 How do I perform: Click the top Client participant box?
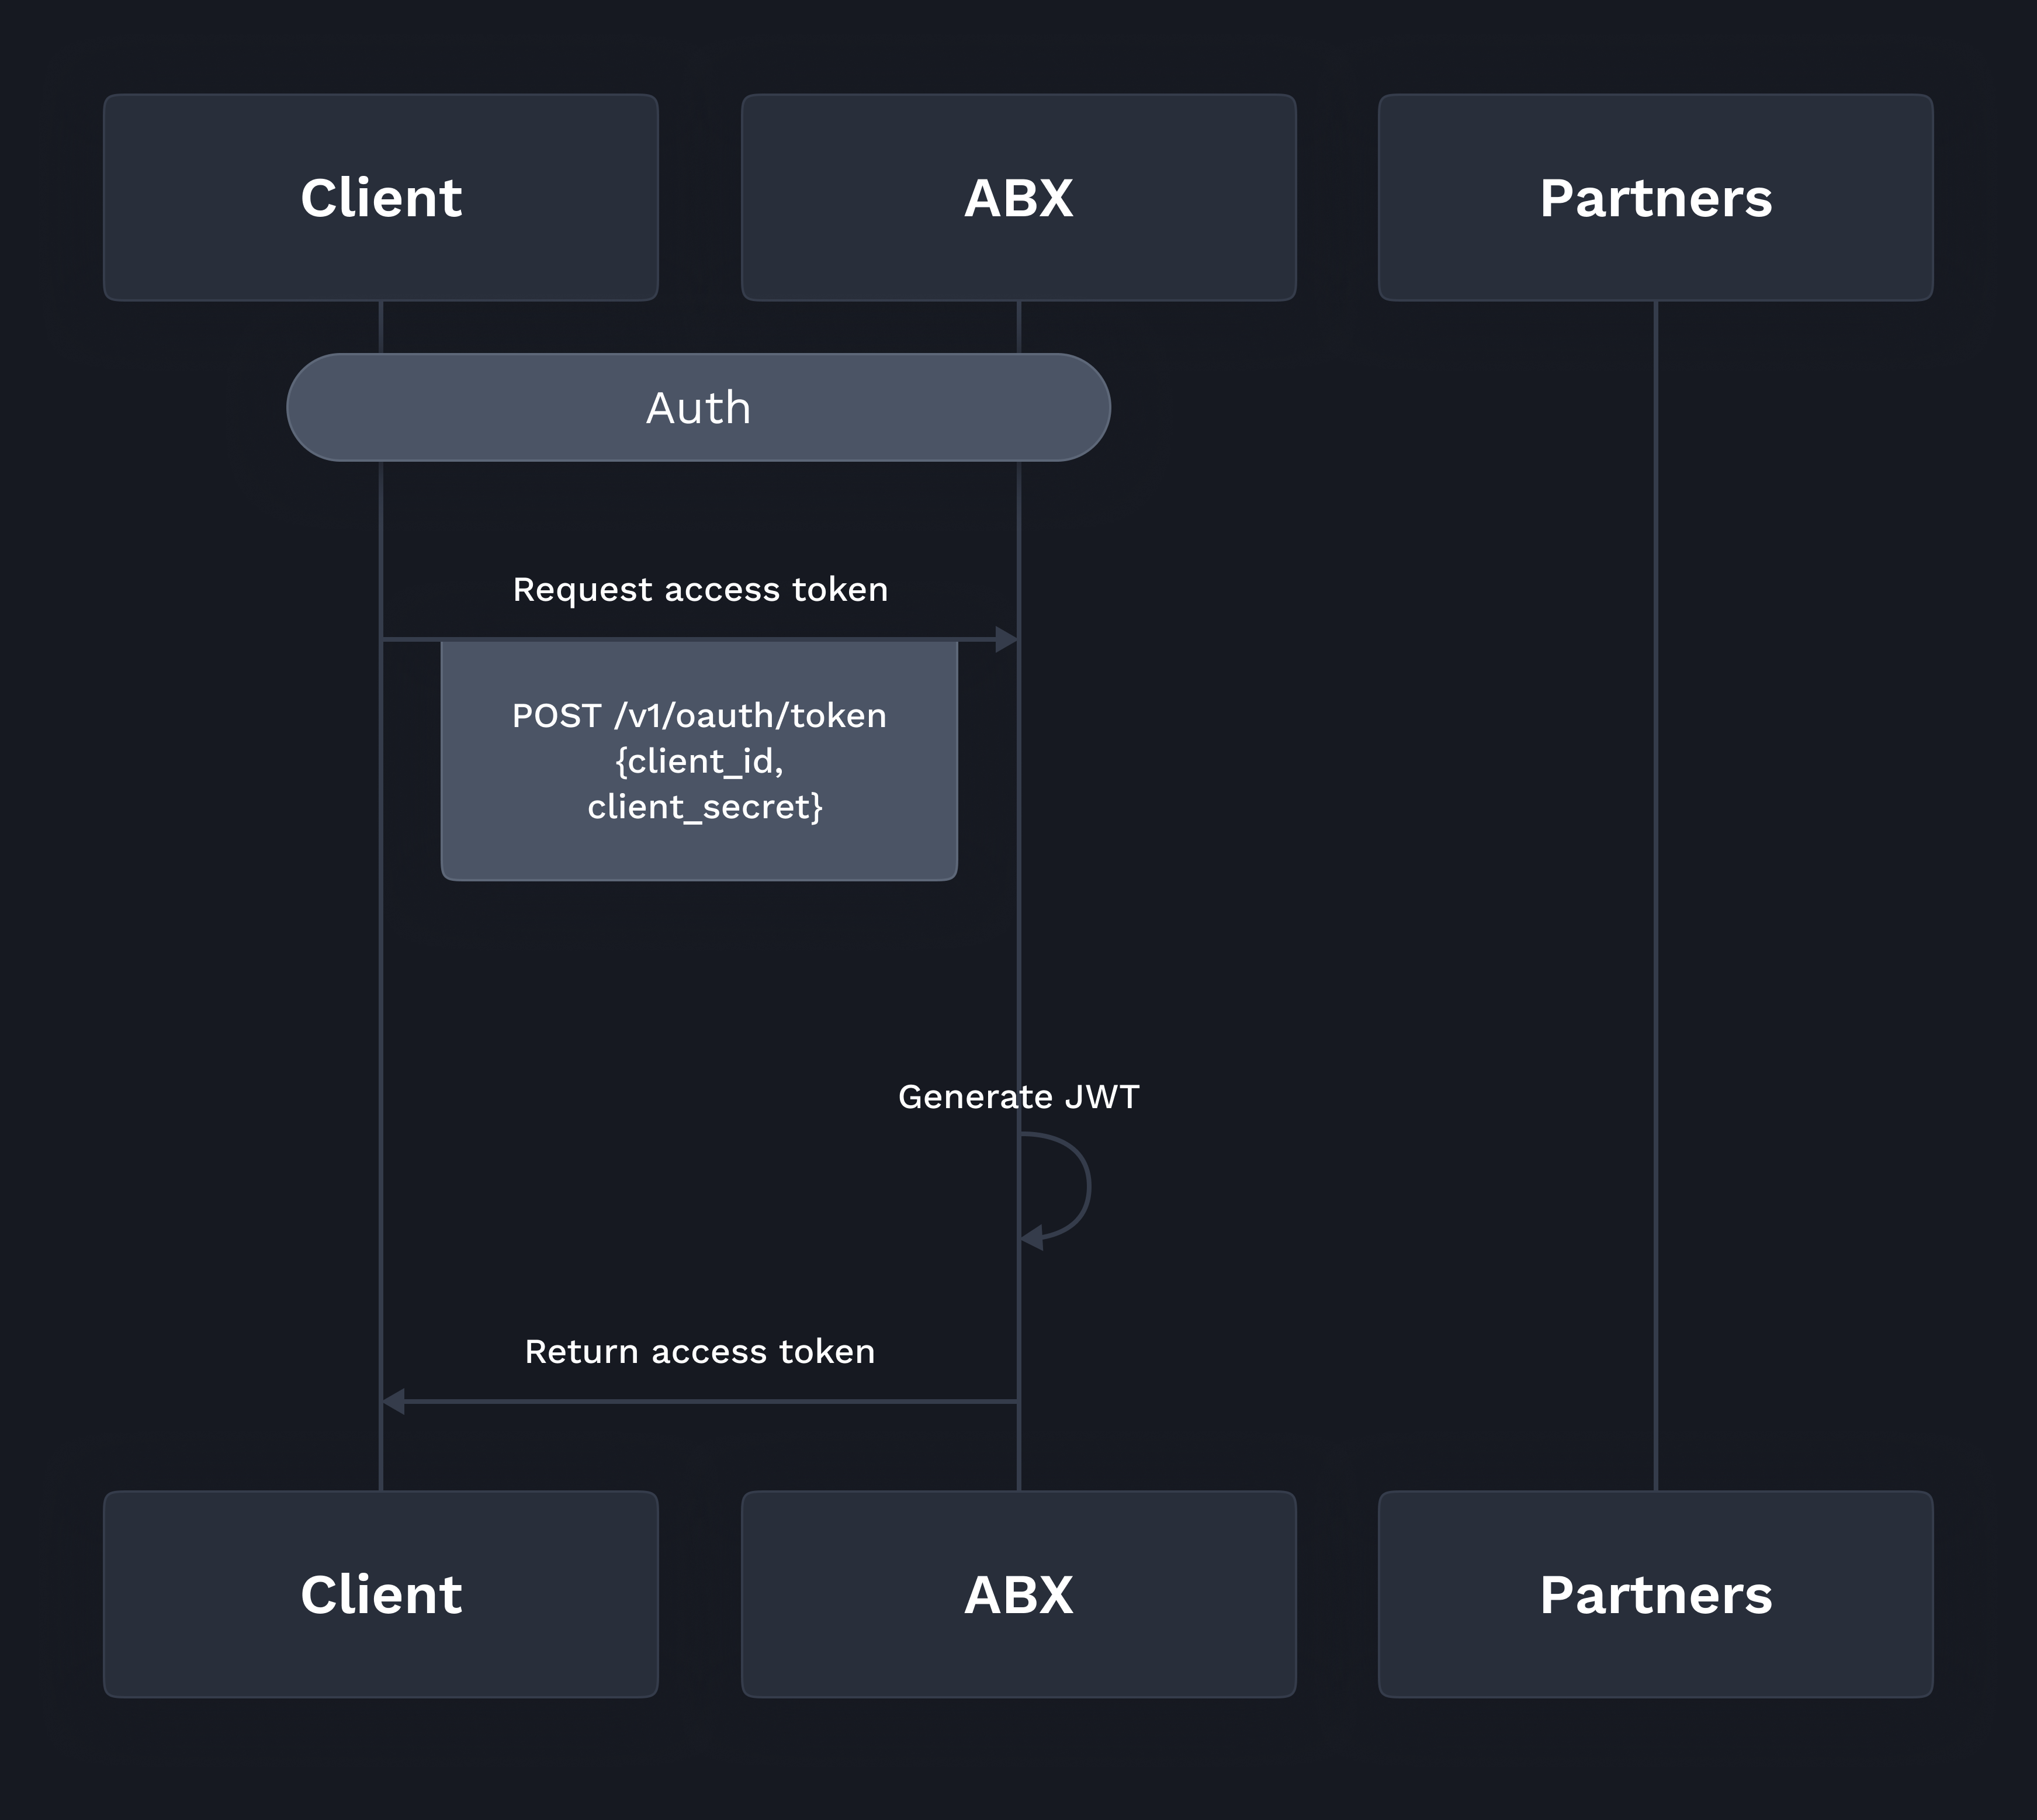tap(380, 197)
